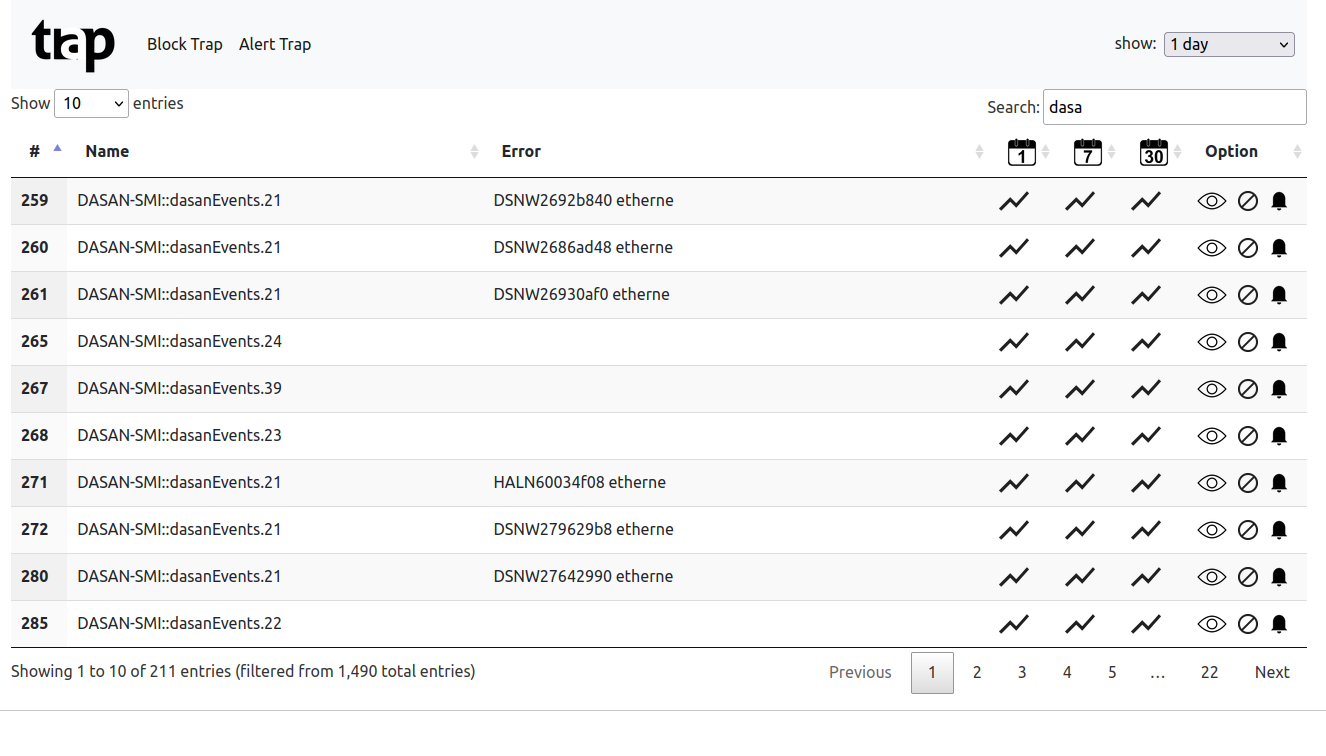The image size is (1326, 756).
Task: Sort by 1-day calendar column
Action: click(x=1021, y=152)
